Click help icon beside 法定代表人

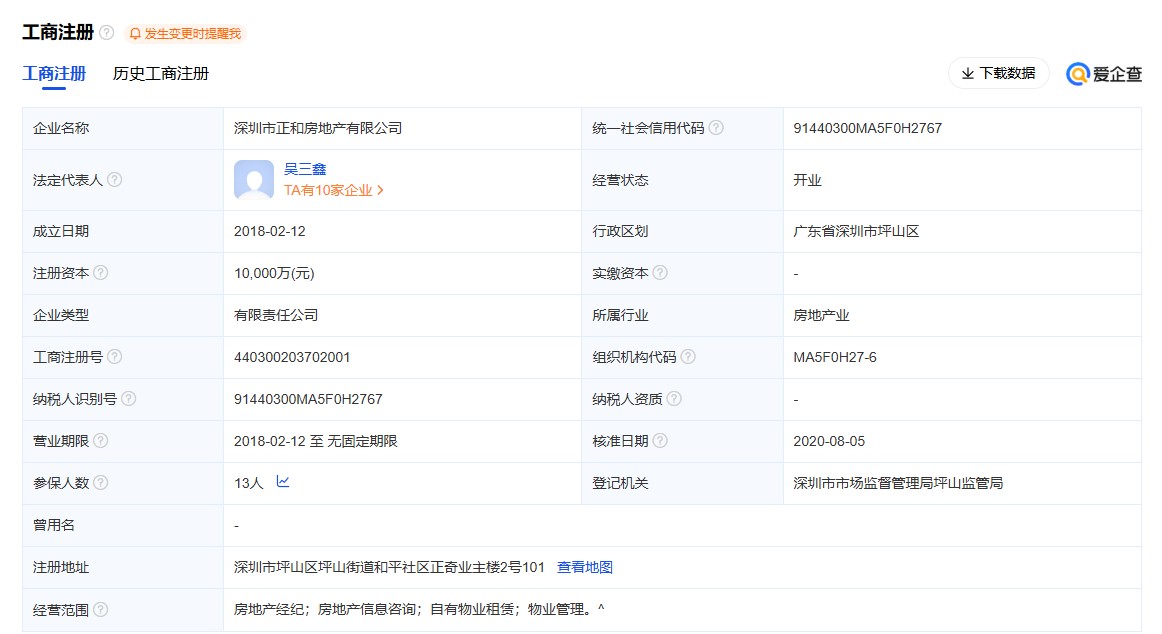click(115, 180)
